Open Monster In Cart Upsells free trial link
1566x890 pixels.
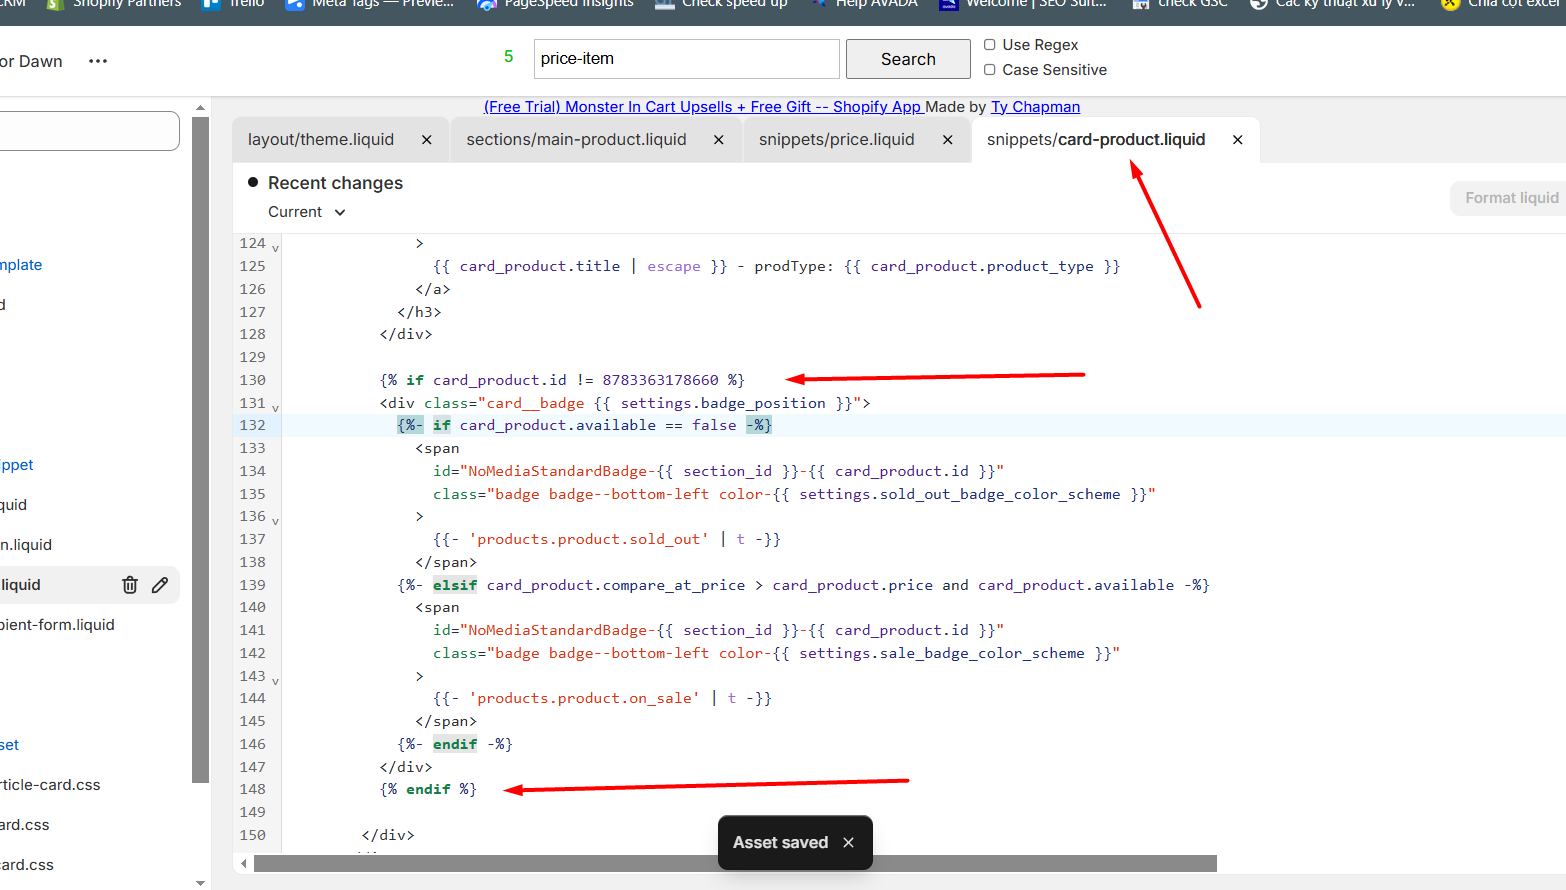click(x=702, y=107)
